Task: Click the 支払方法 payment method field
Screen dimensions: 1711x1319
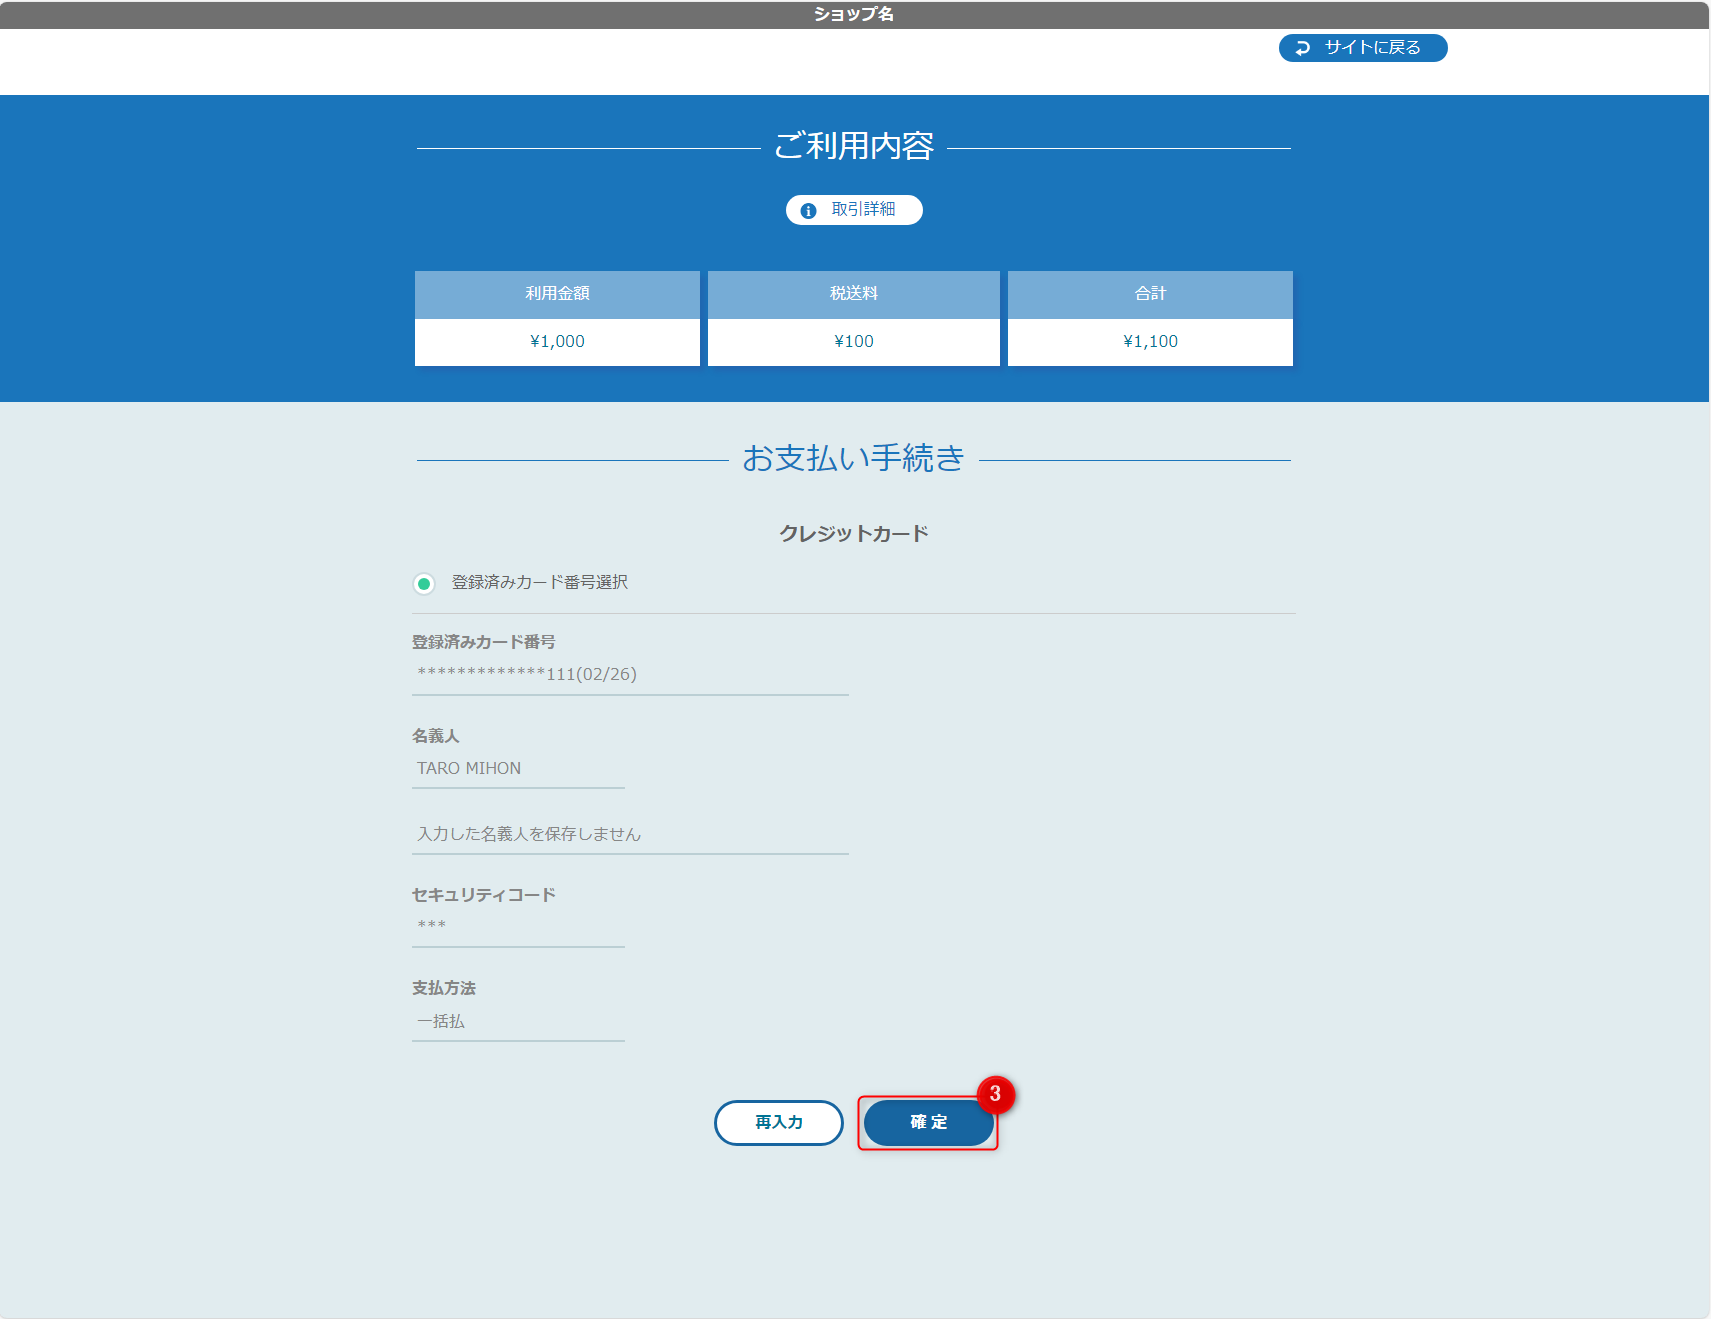Action: click(518, 1021)
